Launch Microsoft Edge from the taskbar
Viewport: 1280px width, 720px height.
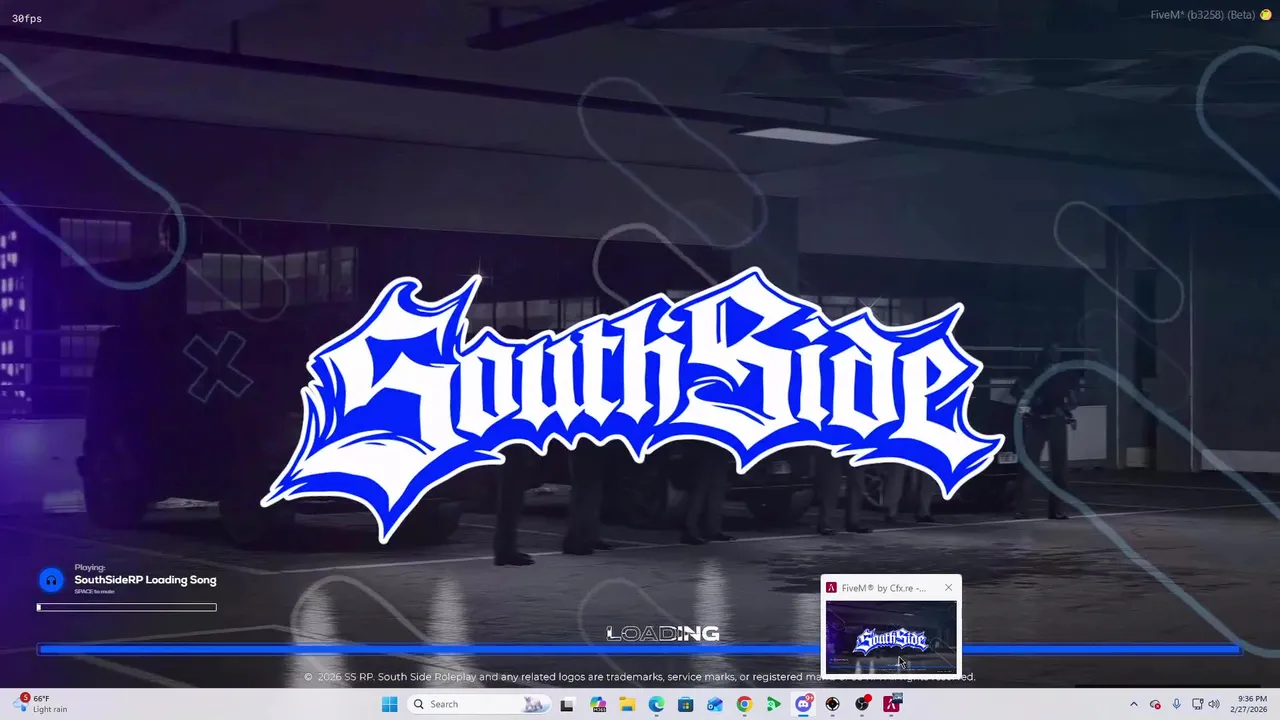(x=656, y=704)
